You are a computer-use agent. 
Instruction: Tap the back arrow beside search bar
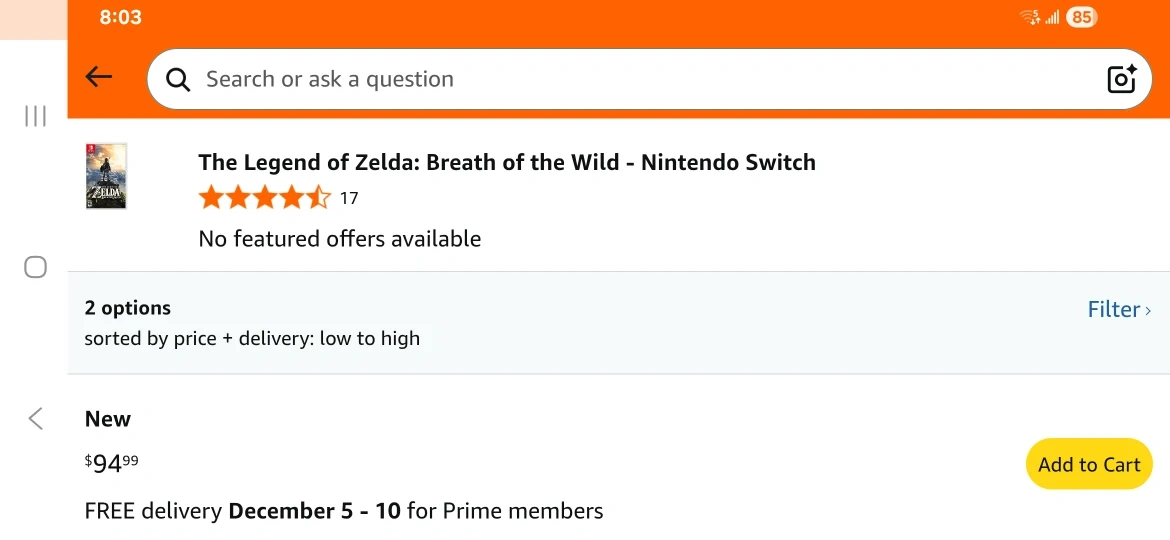(x=99, y=78)
